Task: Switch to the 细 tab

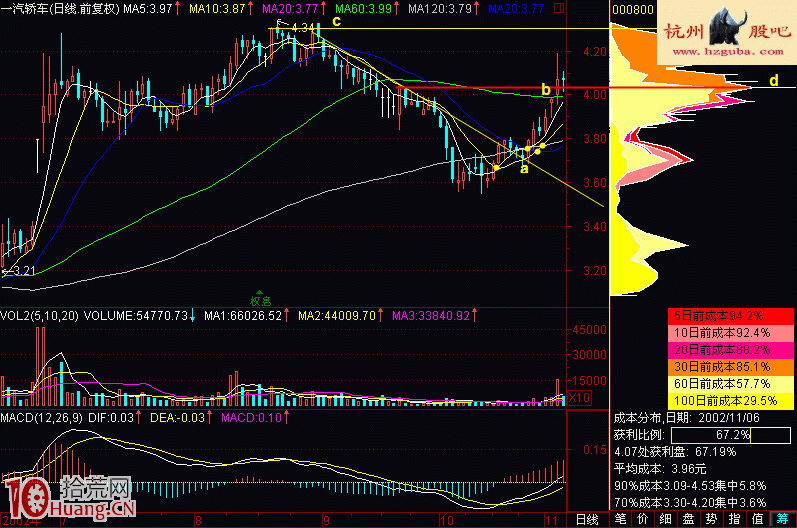Action: 666,519
